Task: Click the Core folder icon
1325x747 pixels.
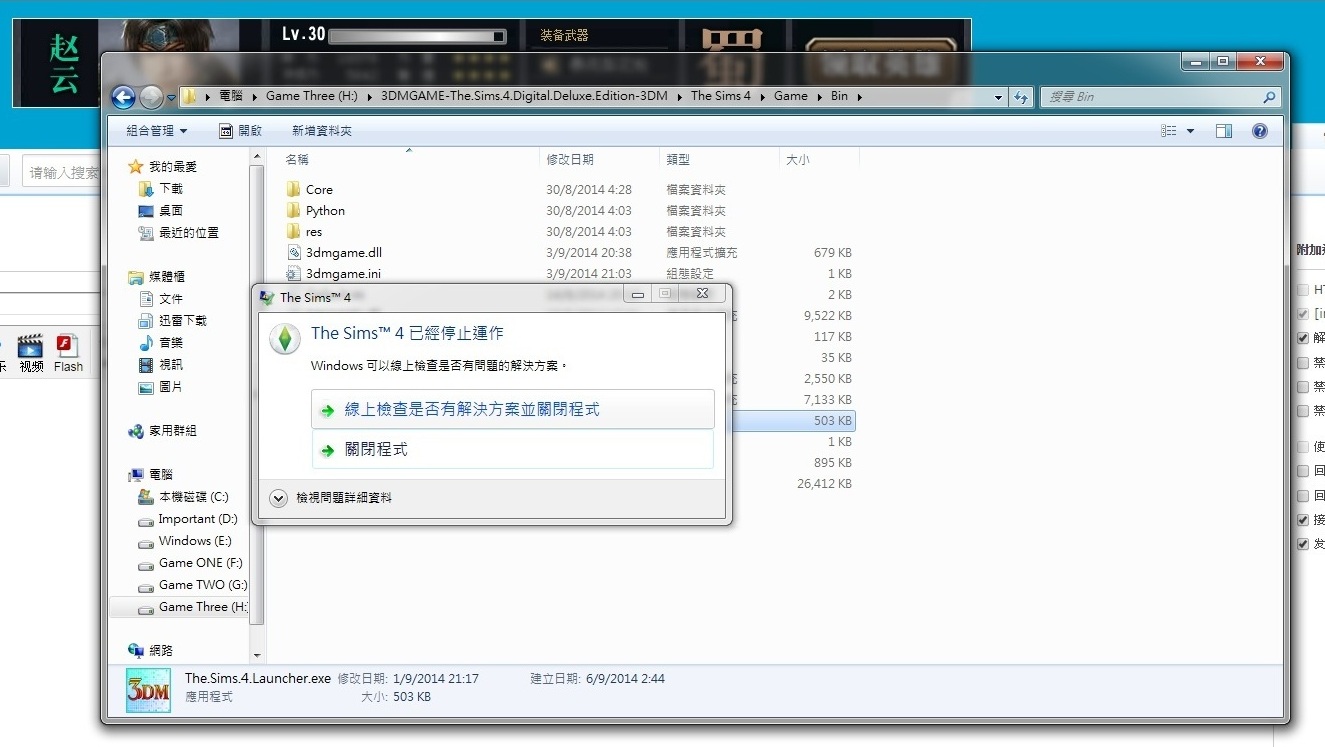Action: pos(293,189)
